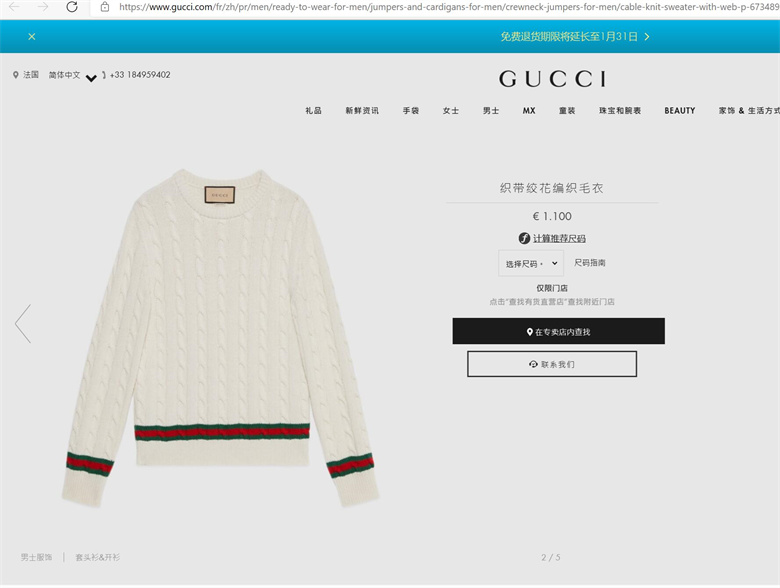The height and width of the screenshot is (588, 780).
Task: Click the size recommendation calculator icon
Action: coord(524,238)
